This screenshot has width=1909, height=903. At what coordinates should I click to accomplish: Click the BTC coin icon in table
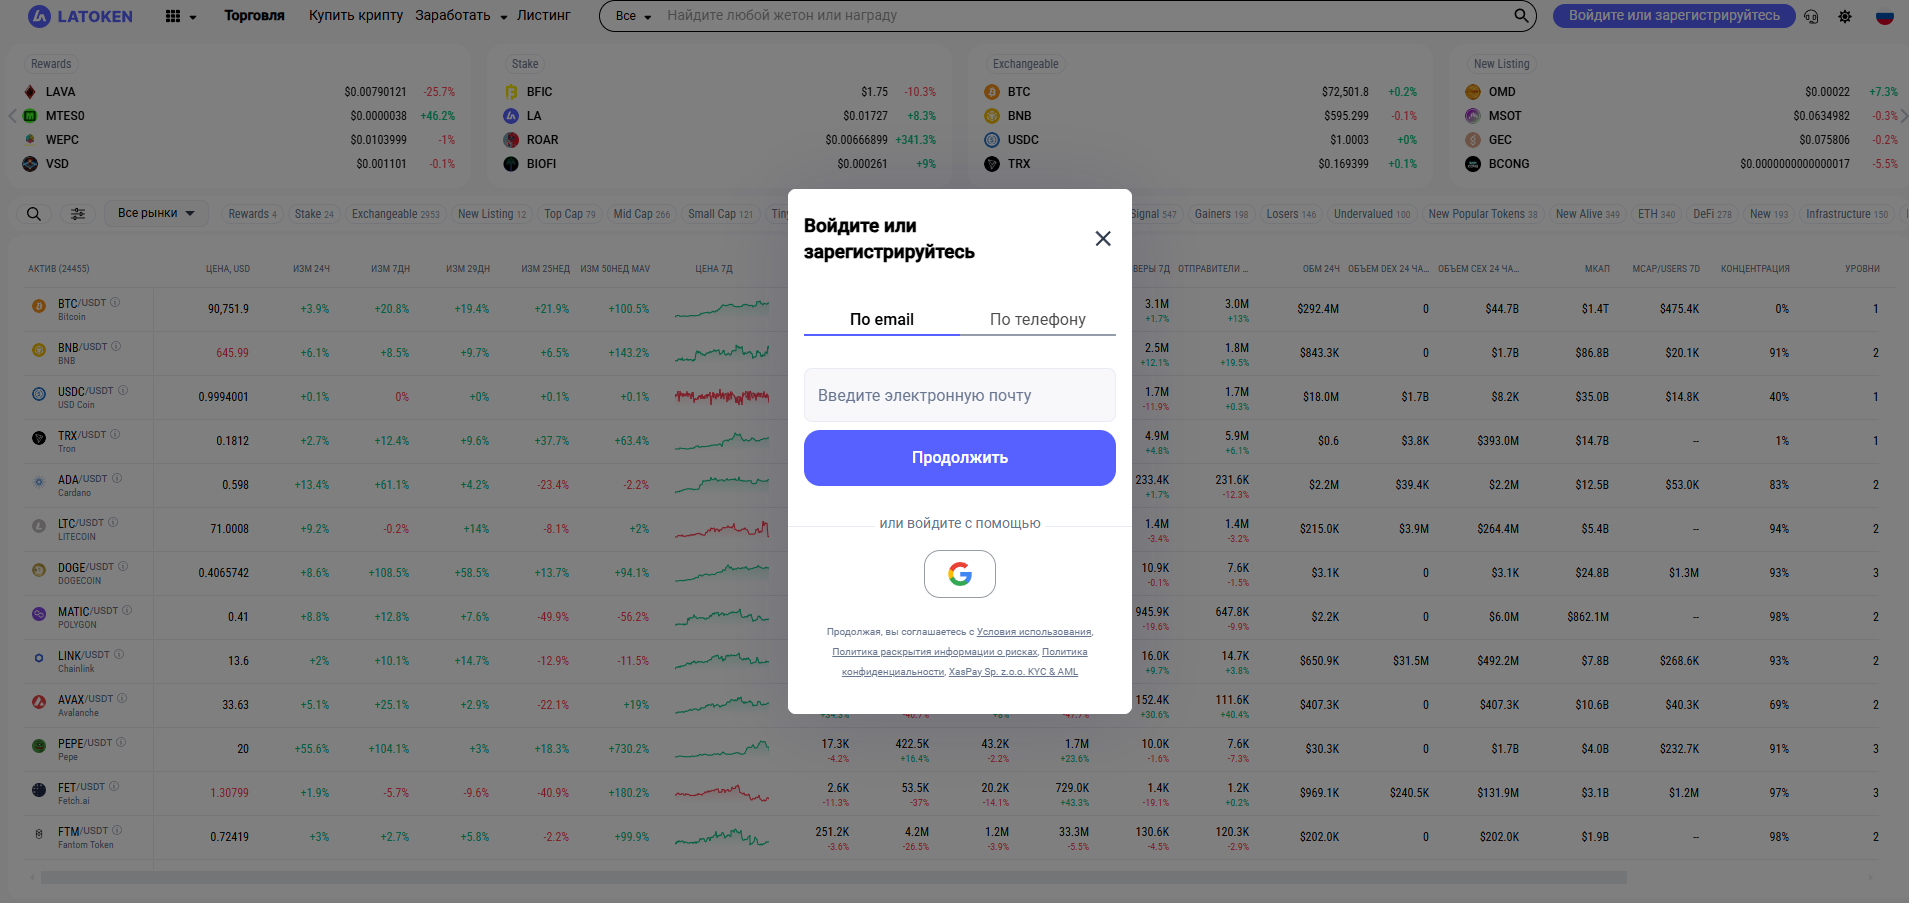pyautogui.click(x=39, y=307)
